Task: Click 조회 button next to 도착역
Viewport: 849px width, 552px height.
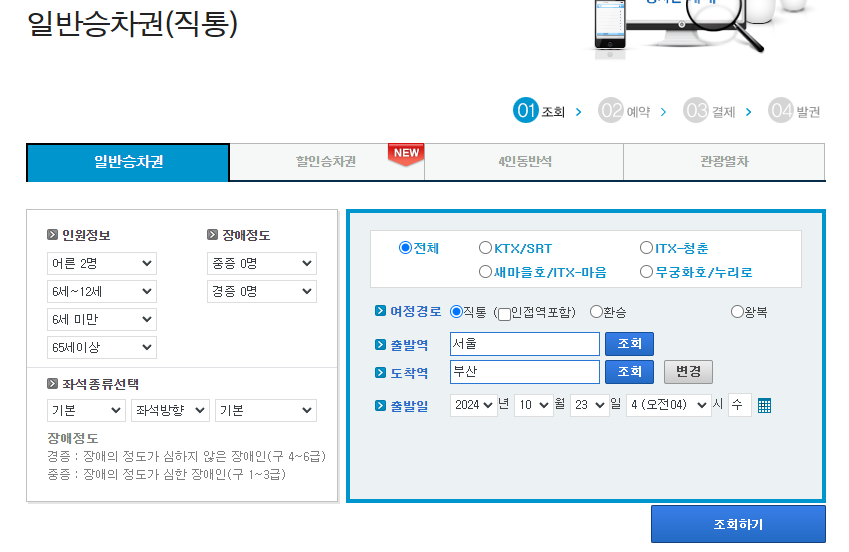Action: point(629,372)
